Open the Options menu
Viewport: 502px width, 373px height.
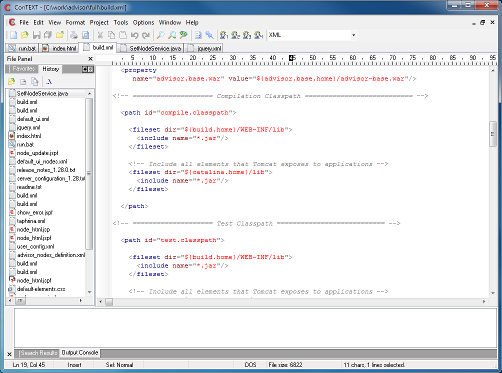[143, 22]
